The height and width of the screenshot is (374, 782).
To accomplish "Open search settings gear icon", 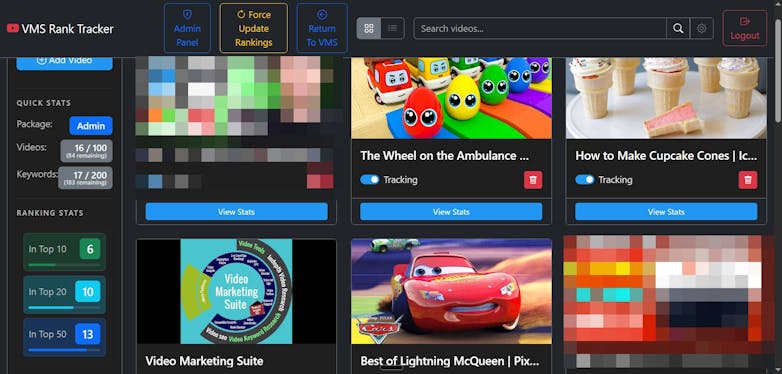I will point(702,28).
